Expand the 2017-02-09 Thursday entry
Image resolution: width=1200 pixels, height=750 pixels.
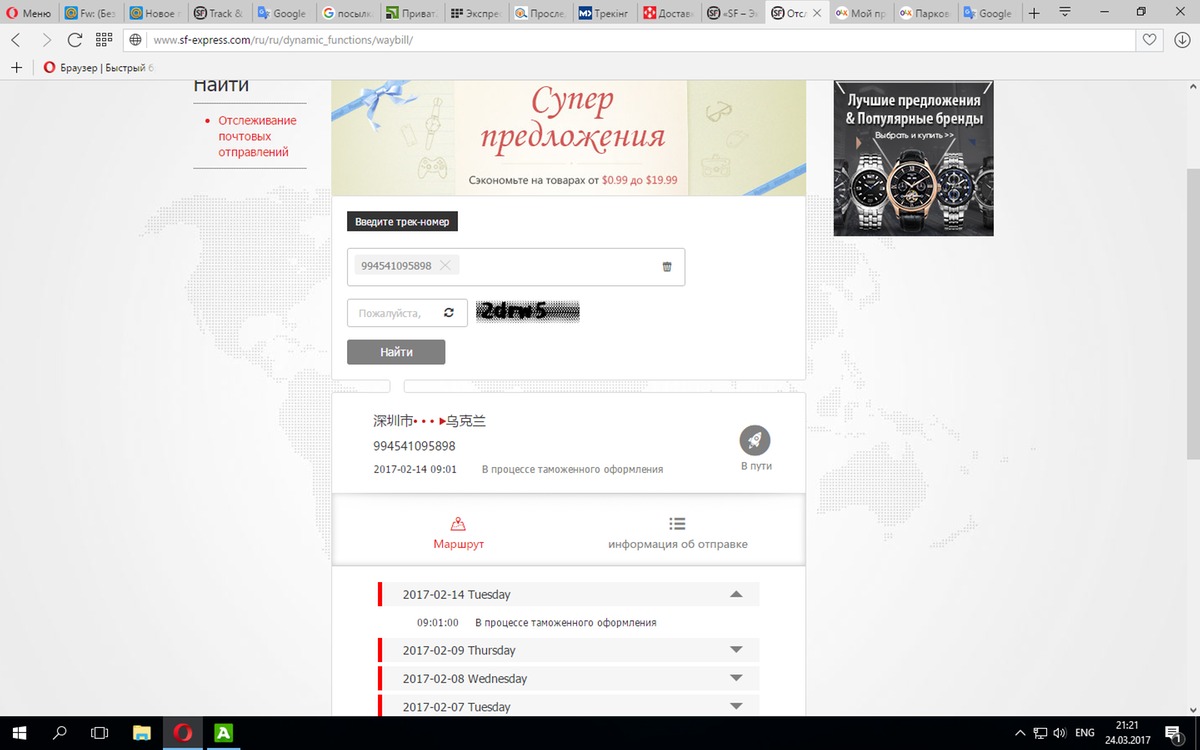pyautogui.click(x=736, y=650)
